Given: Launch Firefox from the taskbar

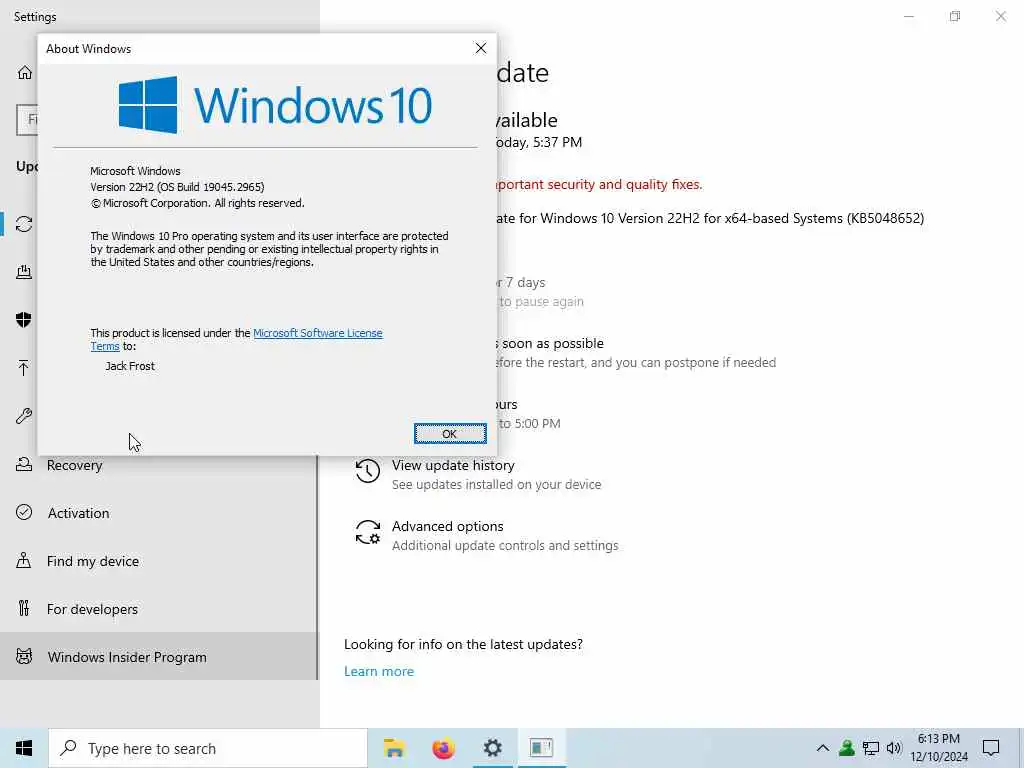Looking at the screenshot, I should point(443,748).
